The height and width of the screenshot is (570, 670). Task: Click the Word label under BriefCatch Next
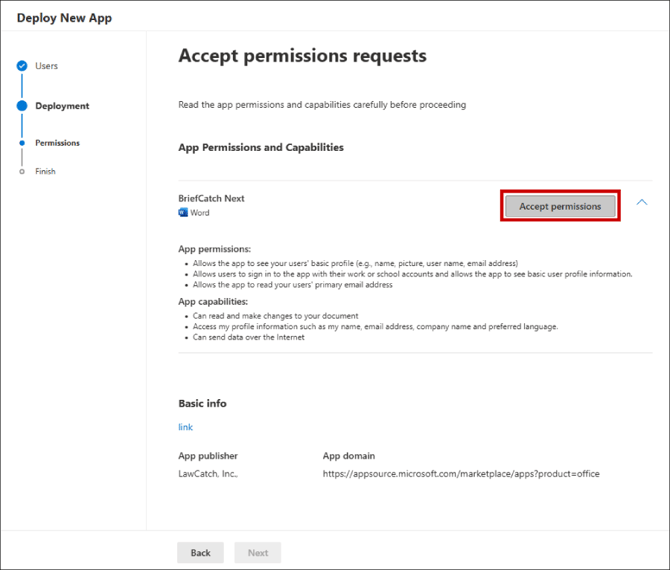[x=200, y=212]
